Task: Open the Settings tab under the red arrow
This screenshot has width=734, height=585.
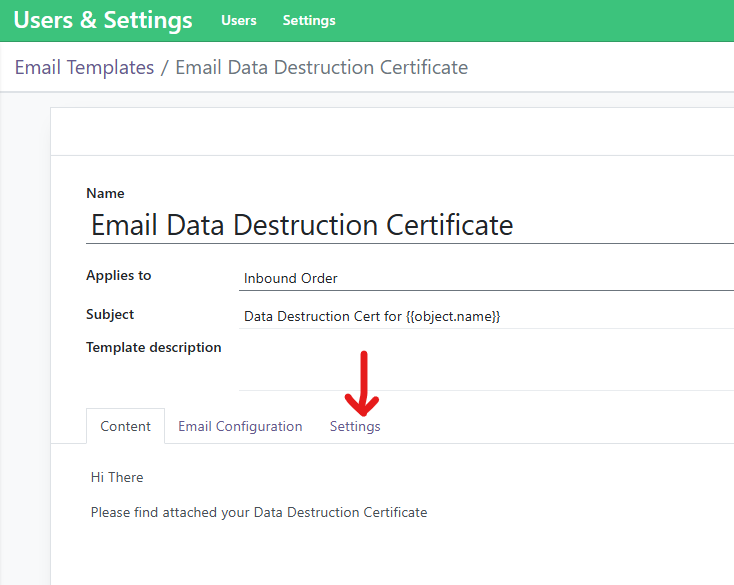Action: [x=355, y=426]
